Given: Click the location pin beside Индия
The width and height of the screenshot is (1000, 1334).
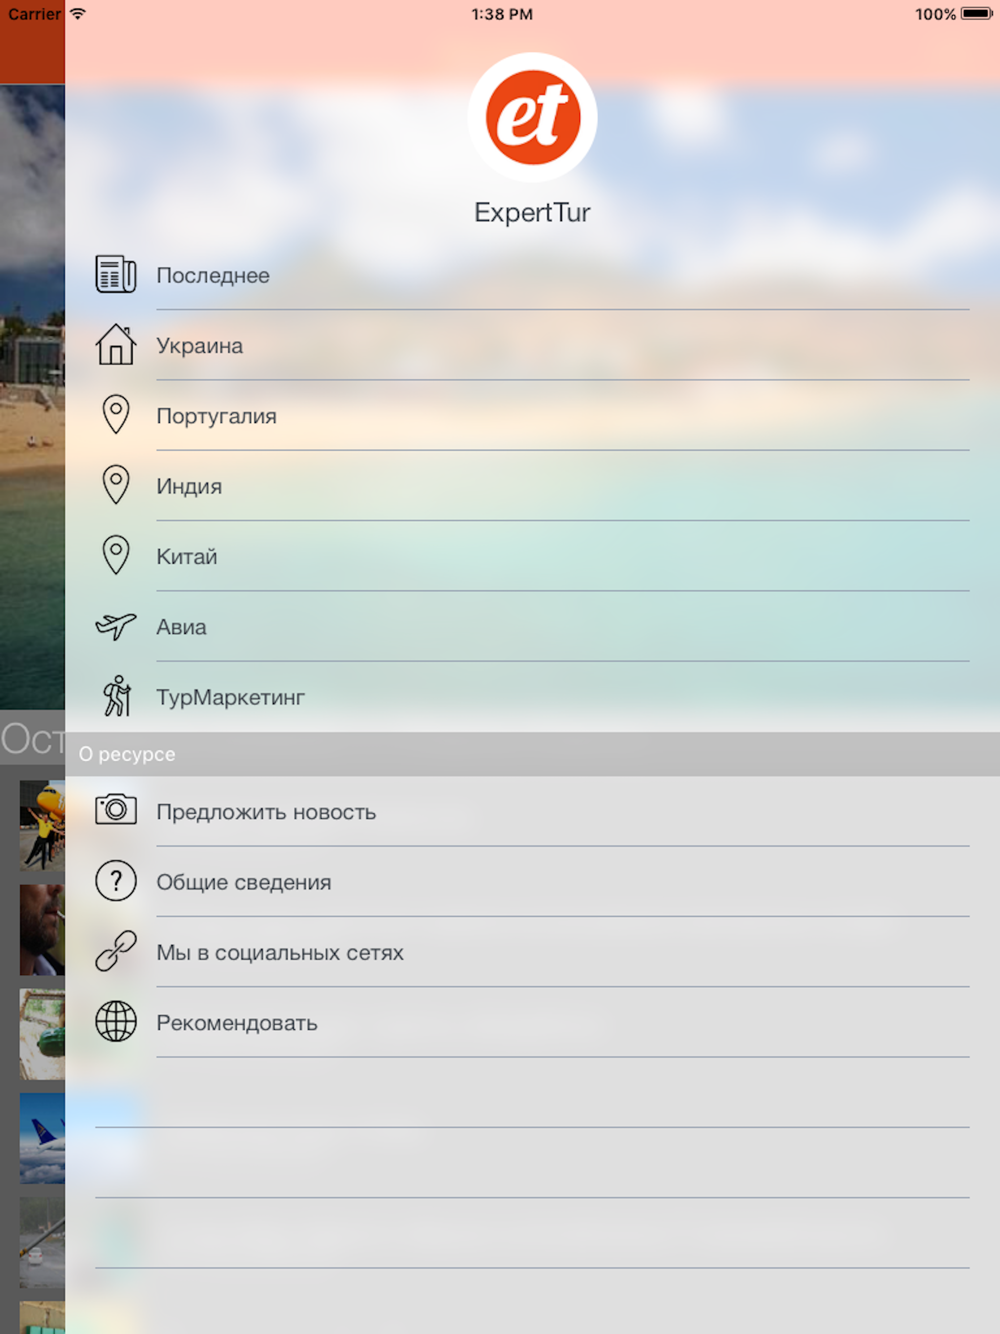Looking at the screenshot, I should click(116, 484).
